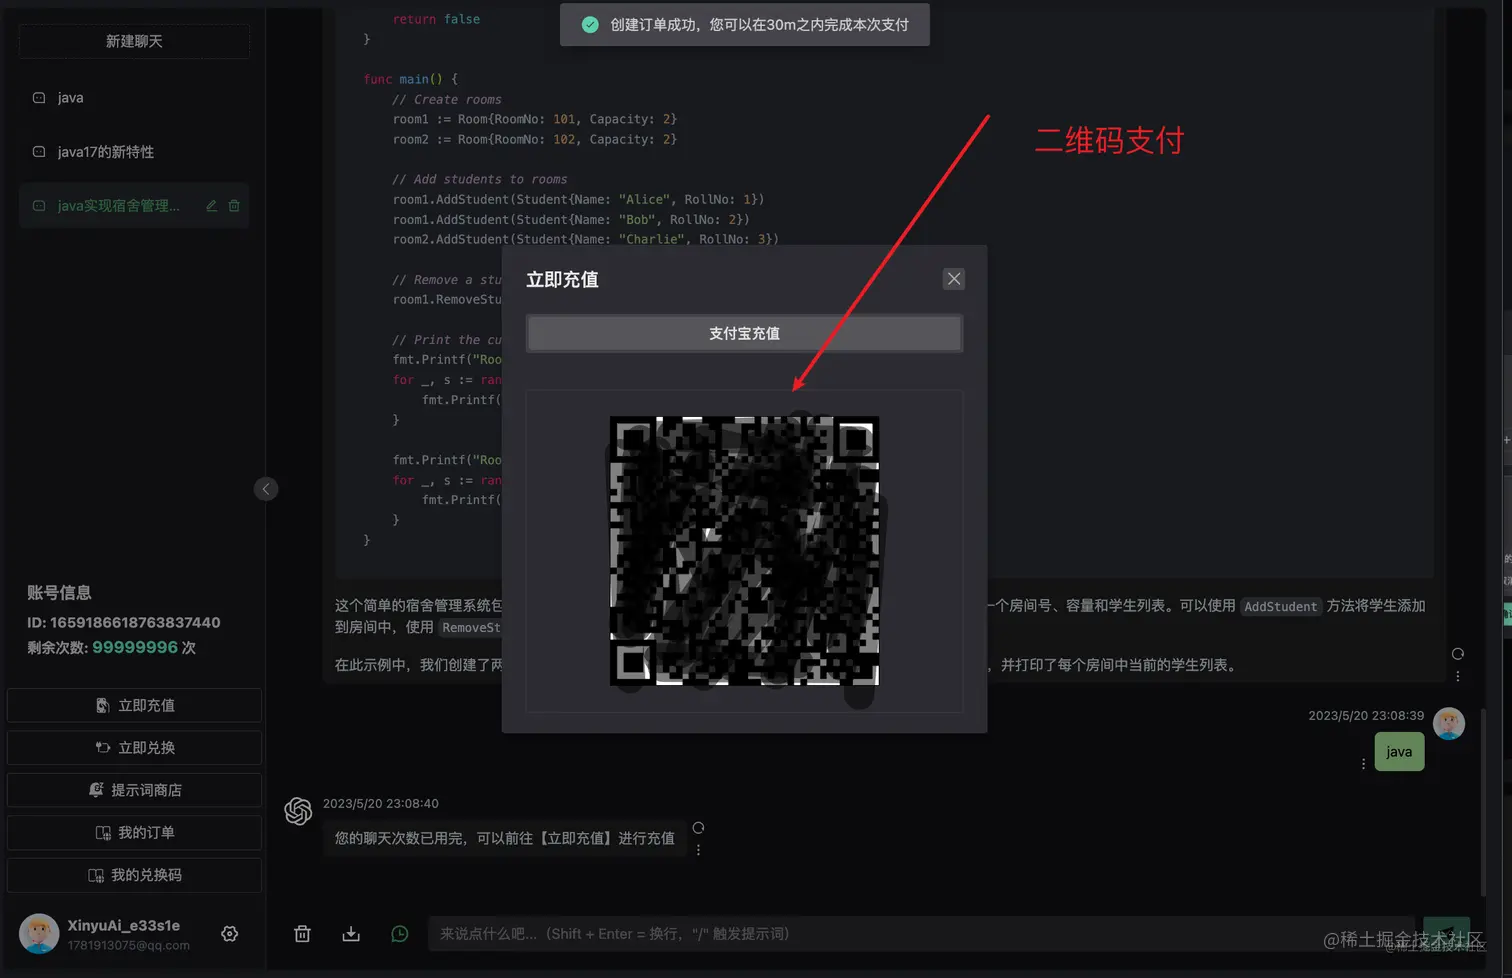Click the 创建订单成功 notification toast
Viewport: 1512px width, 978px height.
(744, 25)
